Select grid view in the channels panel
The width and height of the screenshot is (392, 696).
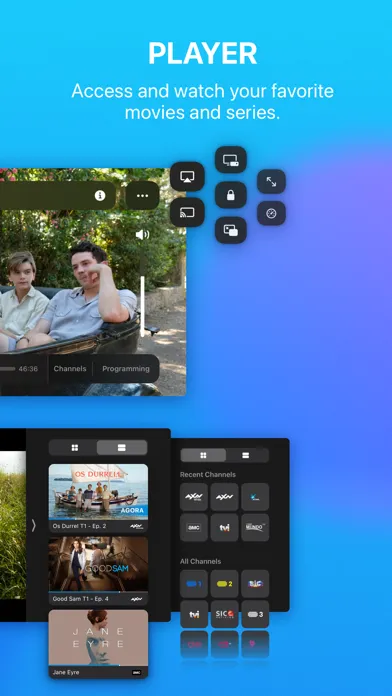(x=203, y=455)
